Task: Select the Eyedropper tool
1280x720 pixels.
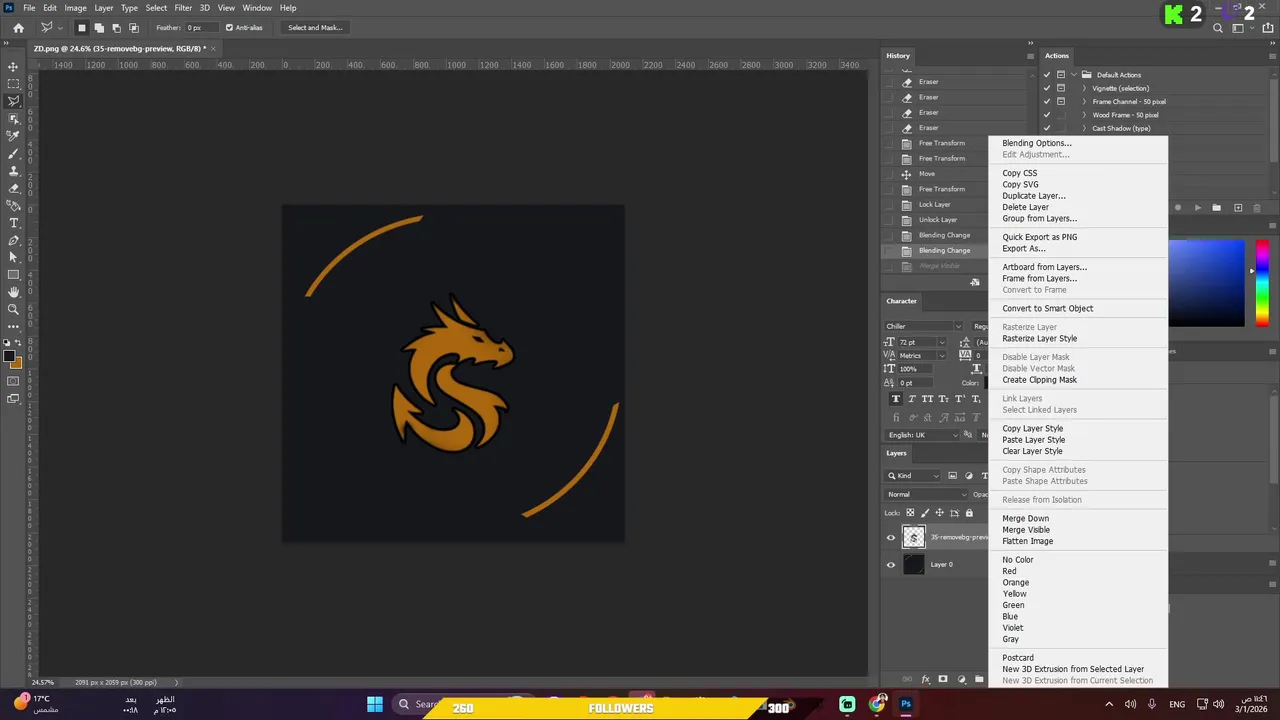Action: (13, 136)
